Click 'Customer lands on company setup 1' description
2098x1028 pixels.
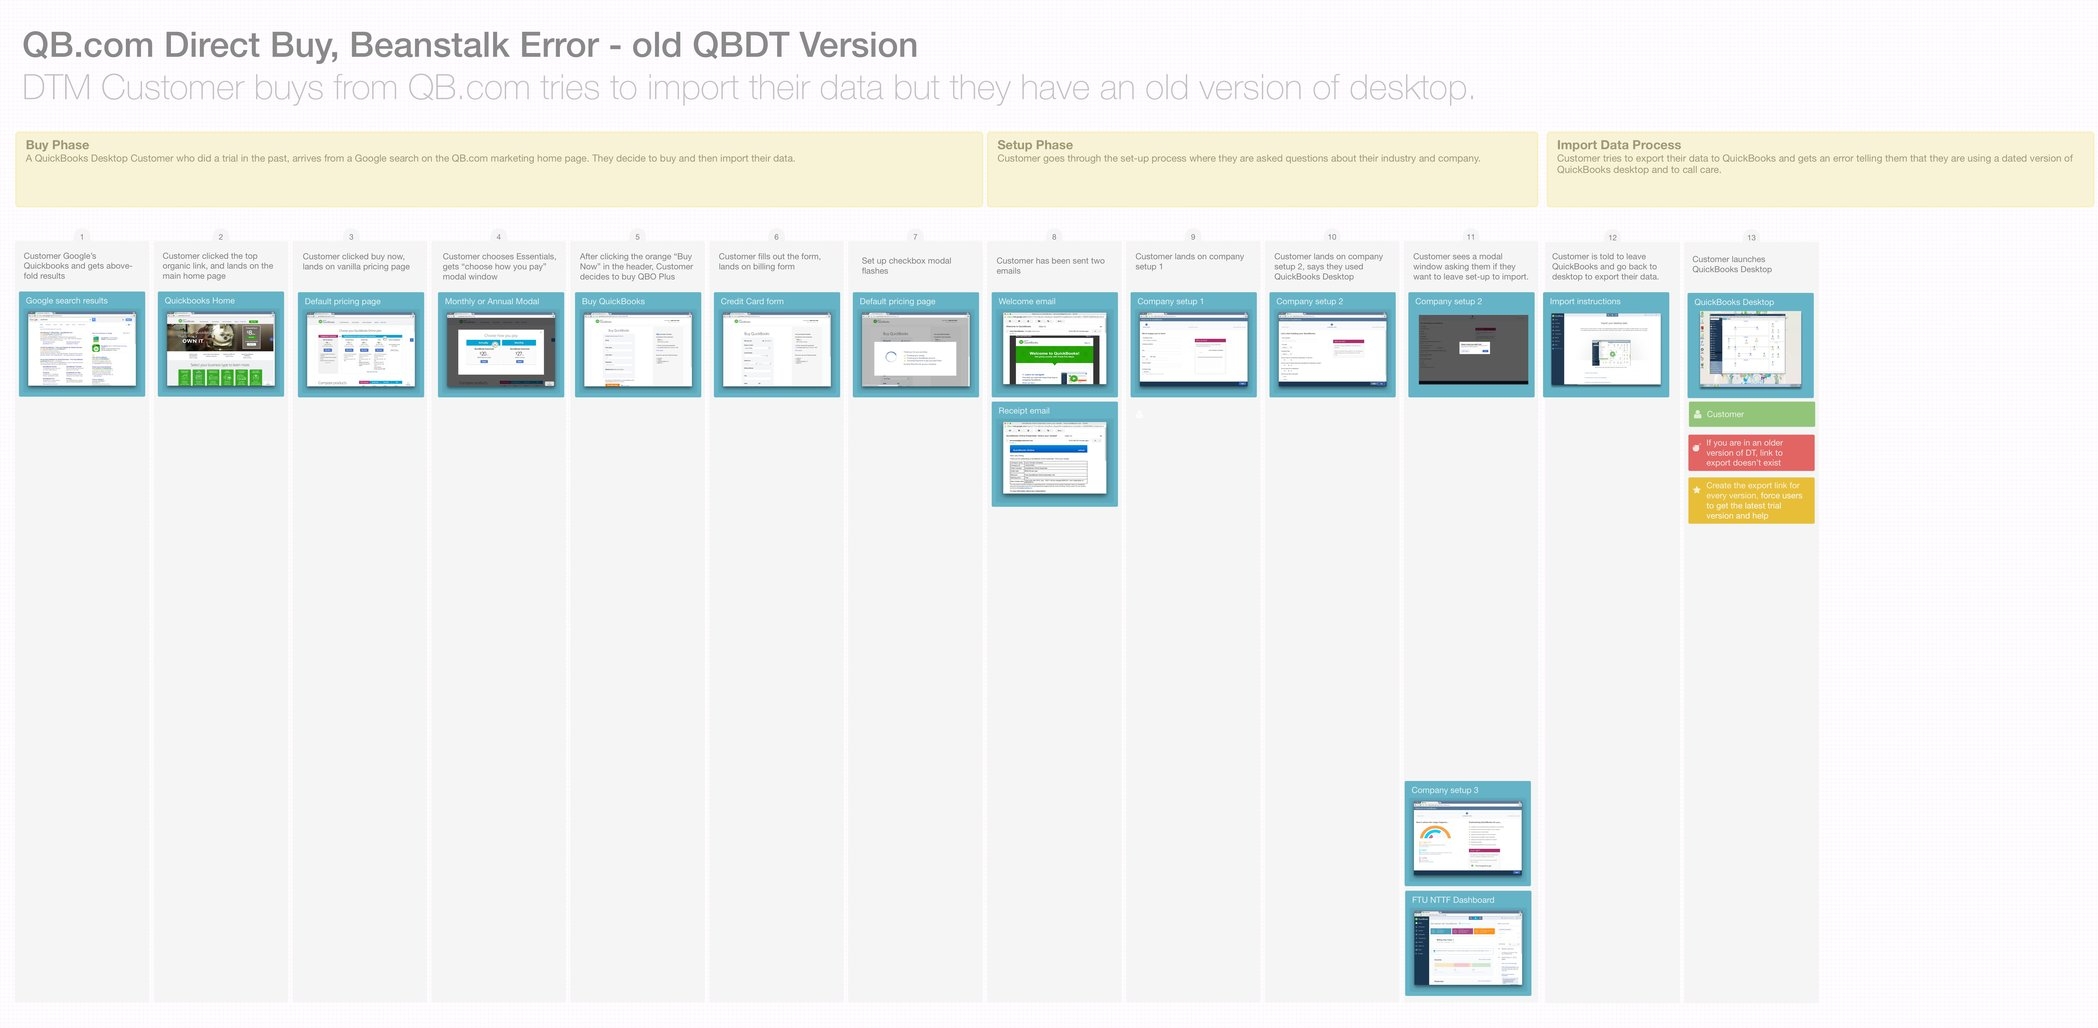click(1190, 262)
